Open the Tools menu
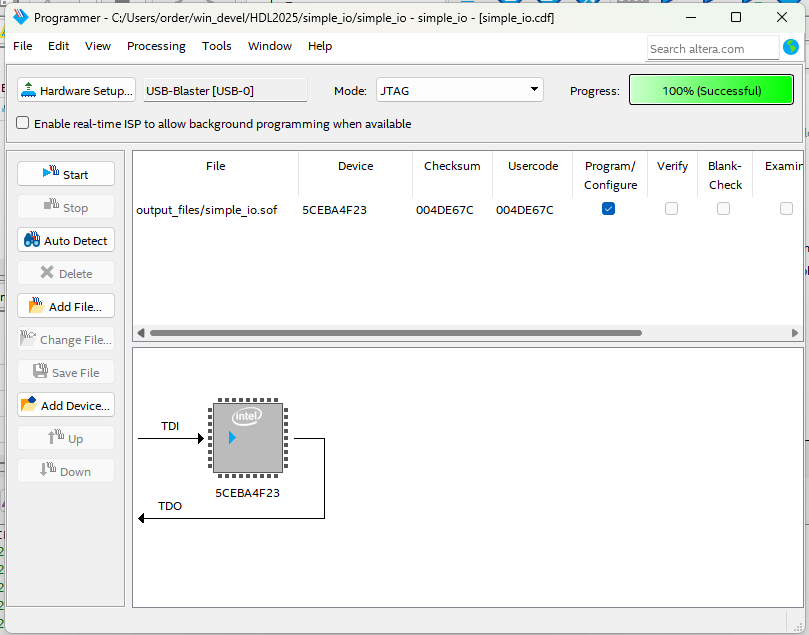This screenshot has width=809, height=635. [x=217, y=46]
